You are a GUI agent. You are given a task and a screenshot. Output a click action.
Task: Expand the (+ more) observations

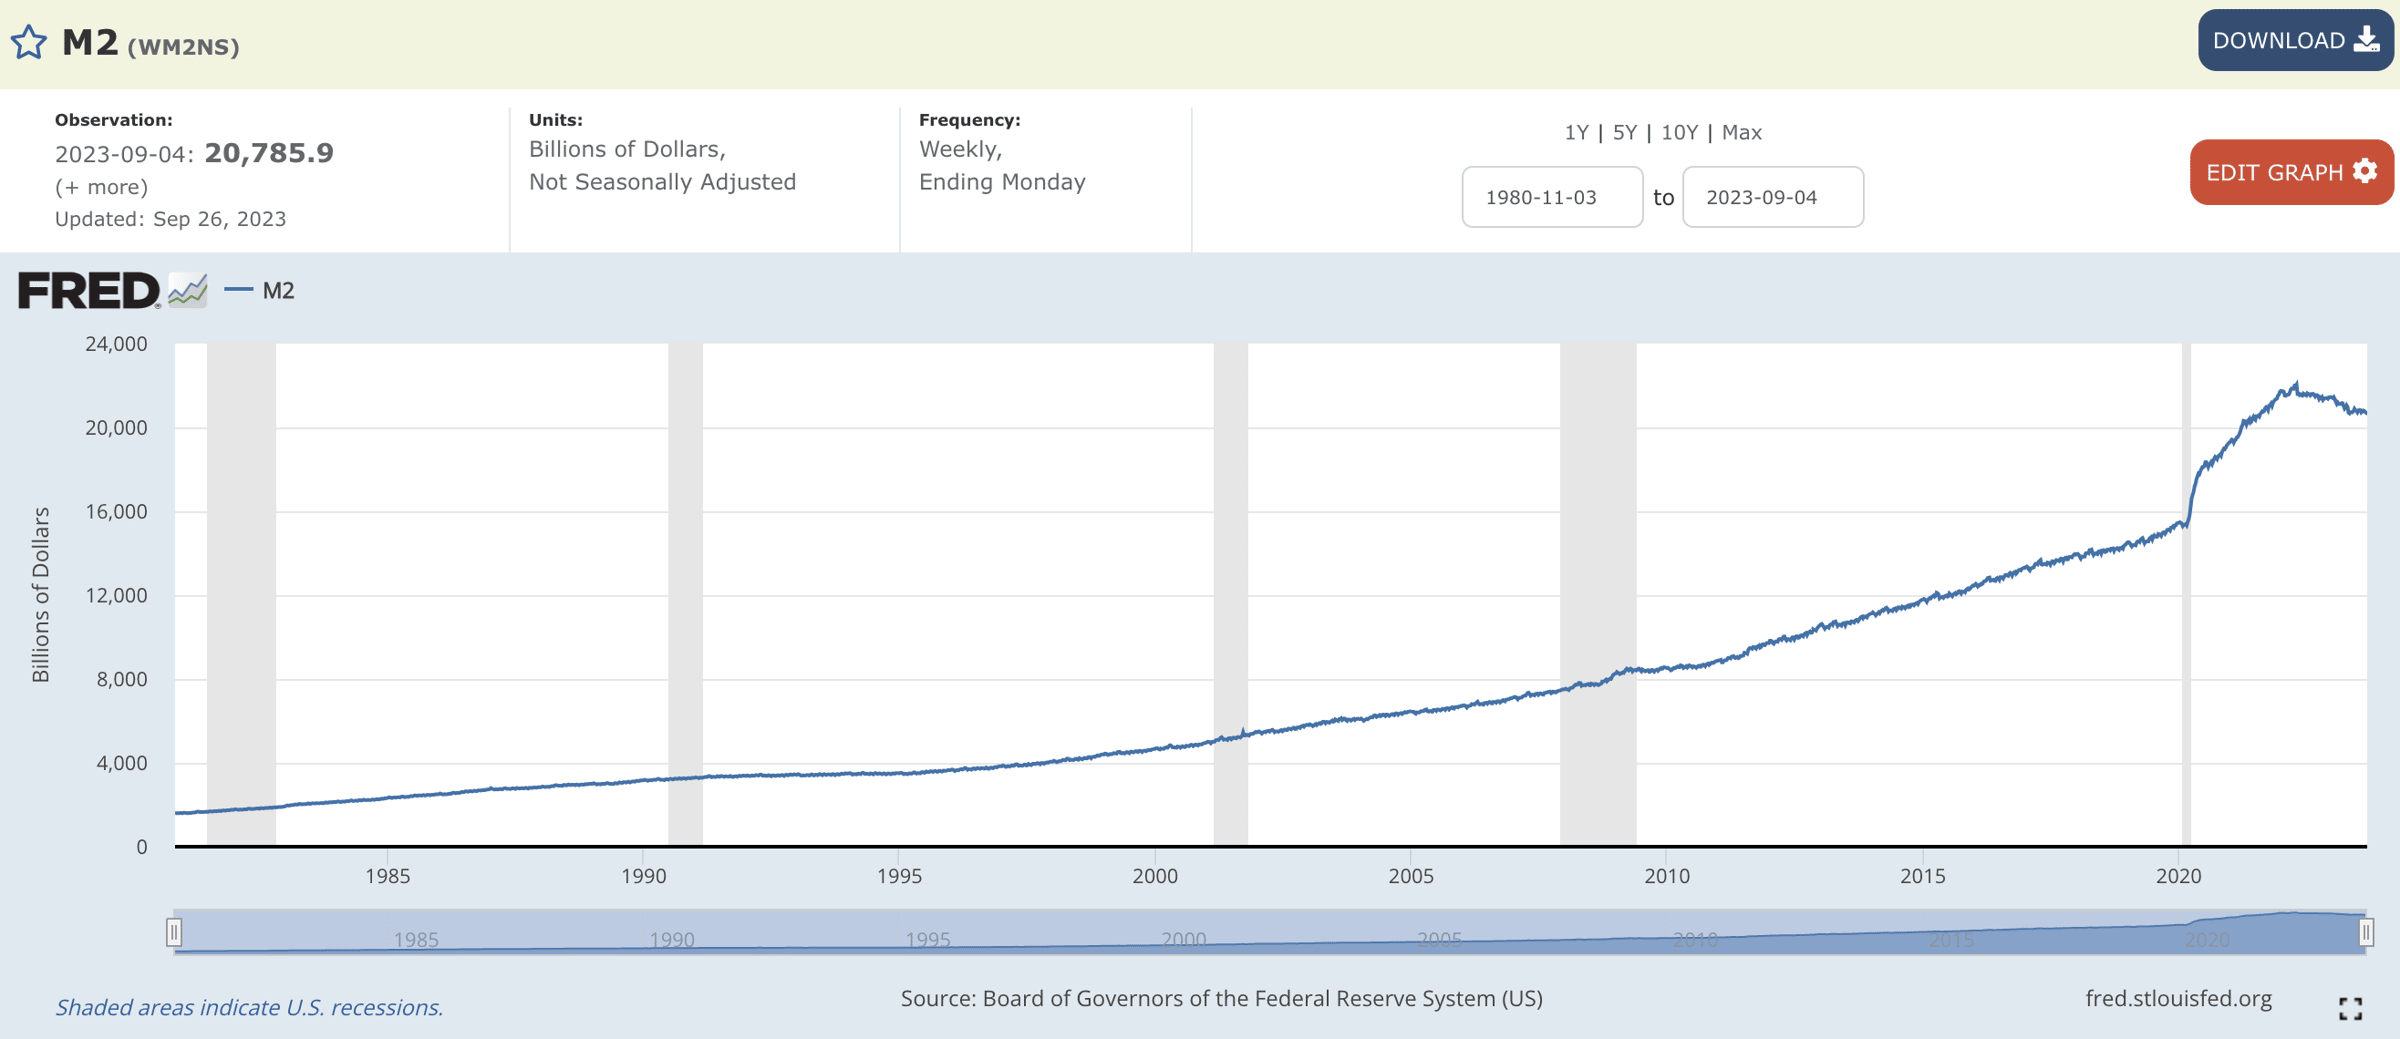(101, 187)
